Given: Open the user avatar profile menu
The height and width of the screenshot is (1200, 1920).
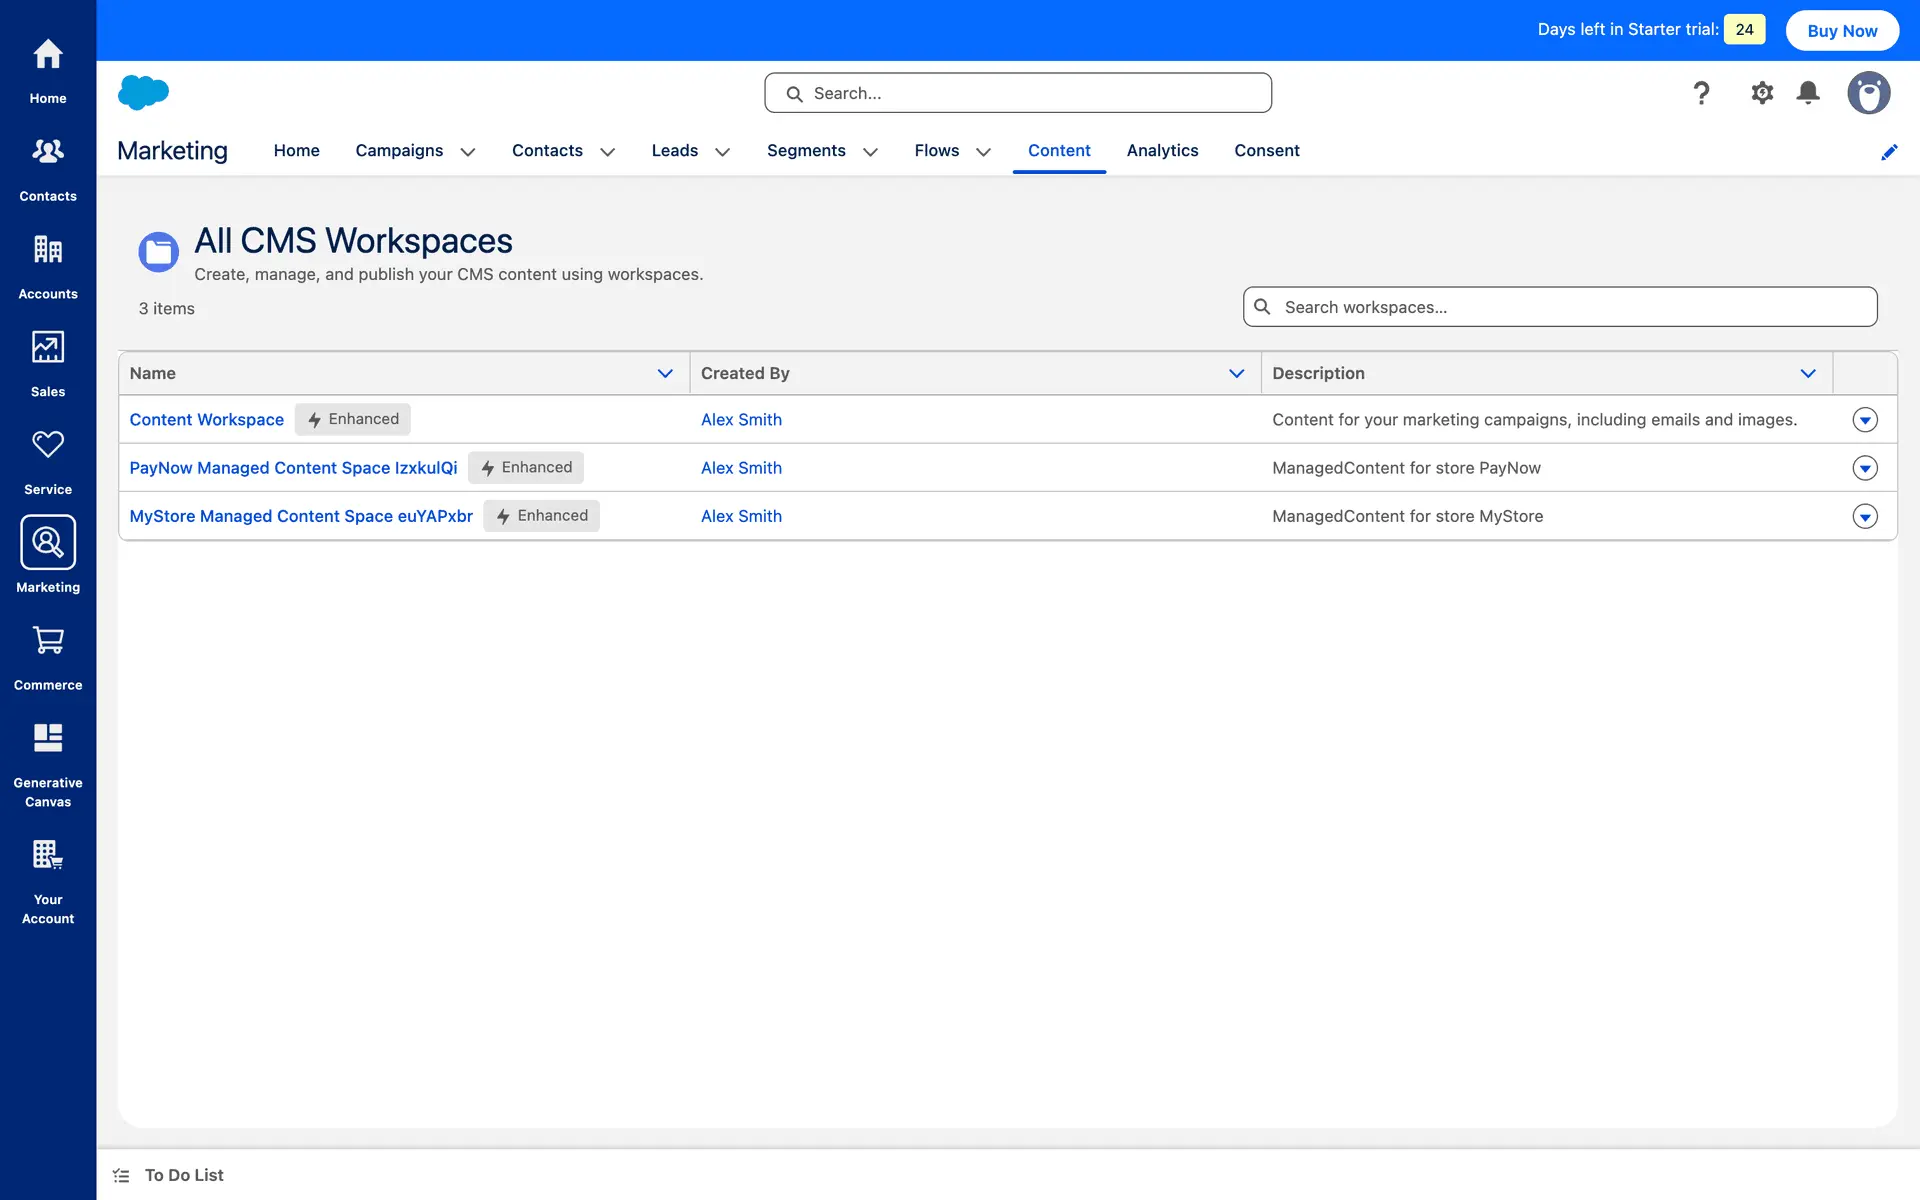Looking at the screenshot, I should (x=1868, y=93).
